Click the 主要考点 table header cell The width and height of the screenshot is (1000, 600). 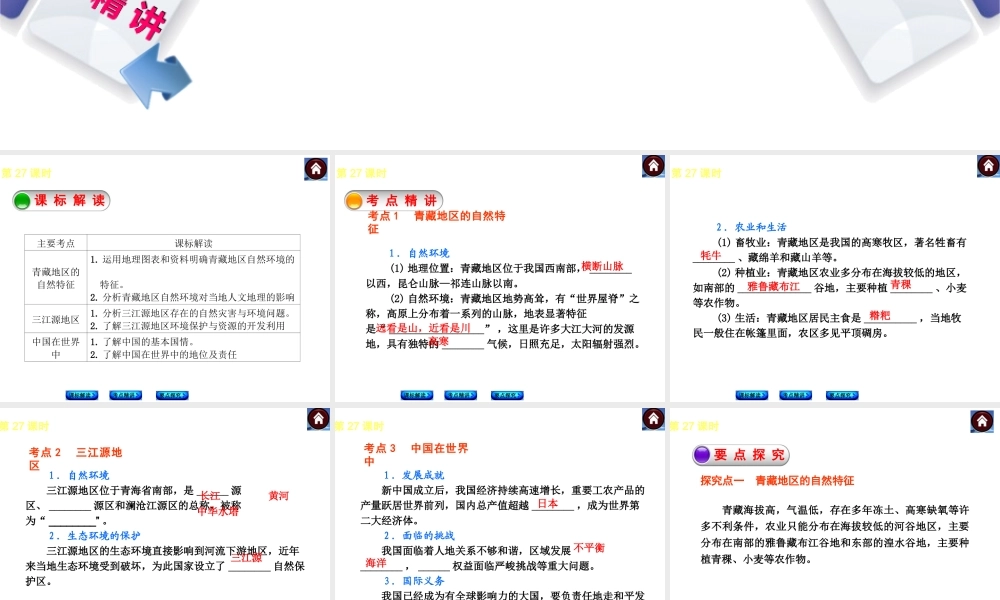55,243
